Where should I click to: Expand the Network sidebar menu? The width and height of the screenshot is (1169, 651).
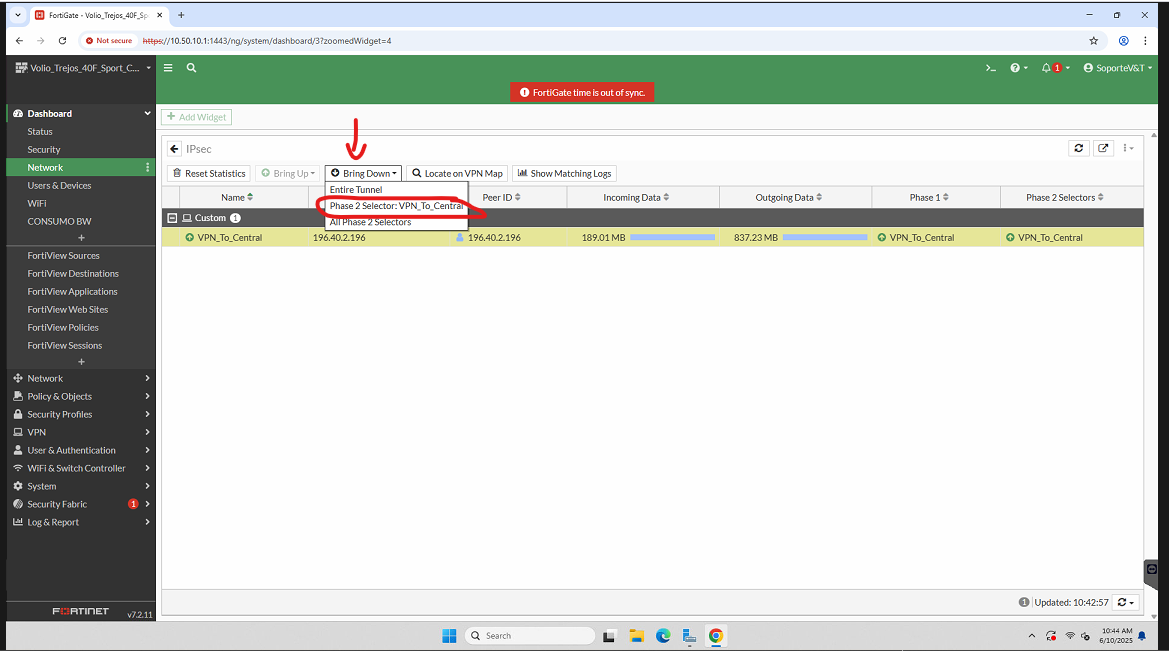pos(81,379)
